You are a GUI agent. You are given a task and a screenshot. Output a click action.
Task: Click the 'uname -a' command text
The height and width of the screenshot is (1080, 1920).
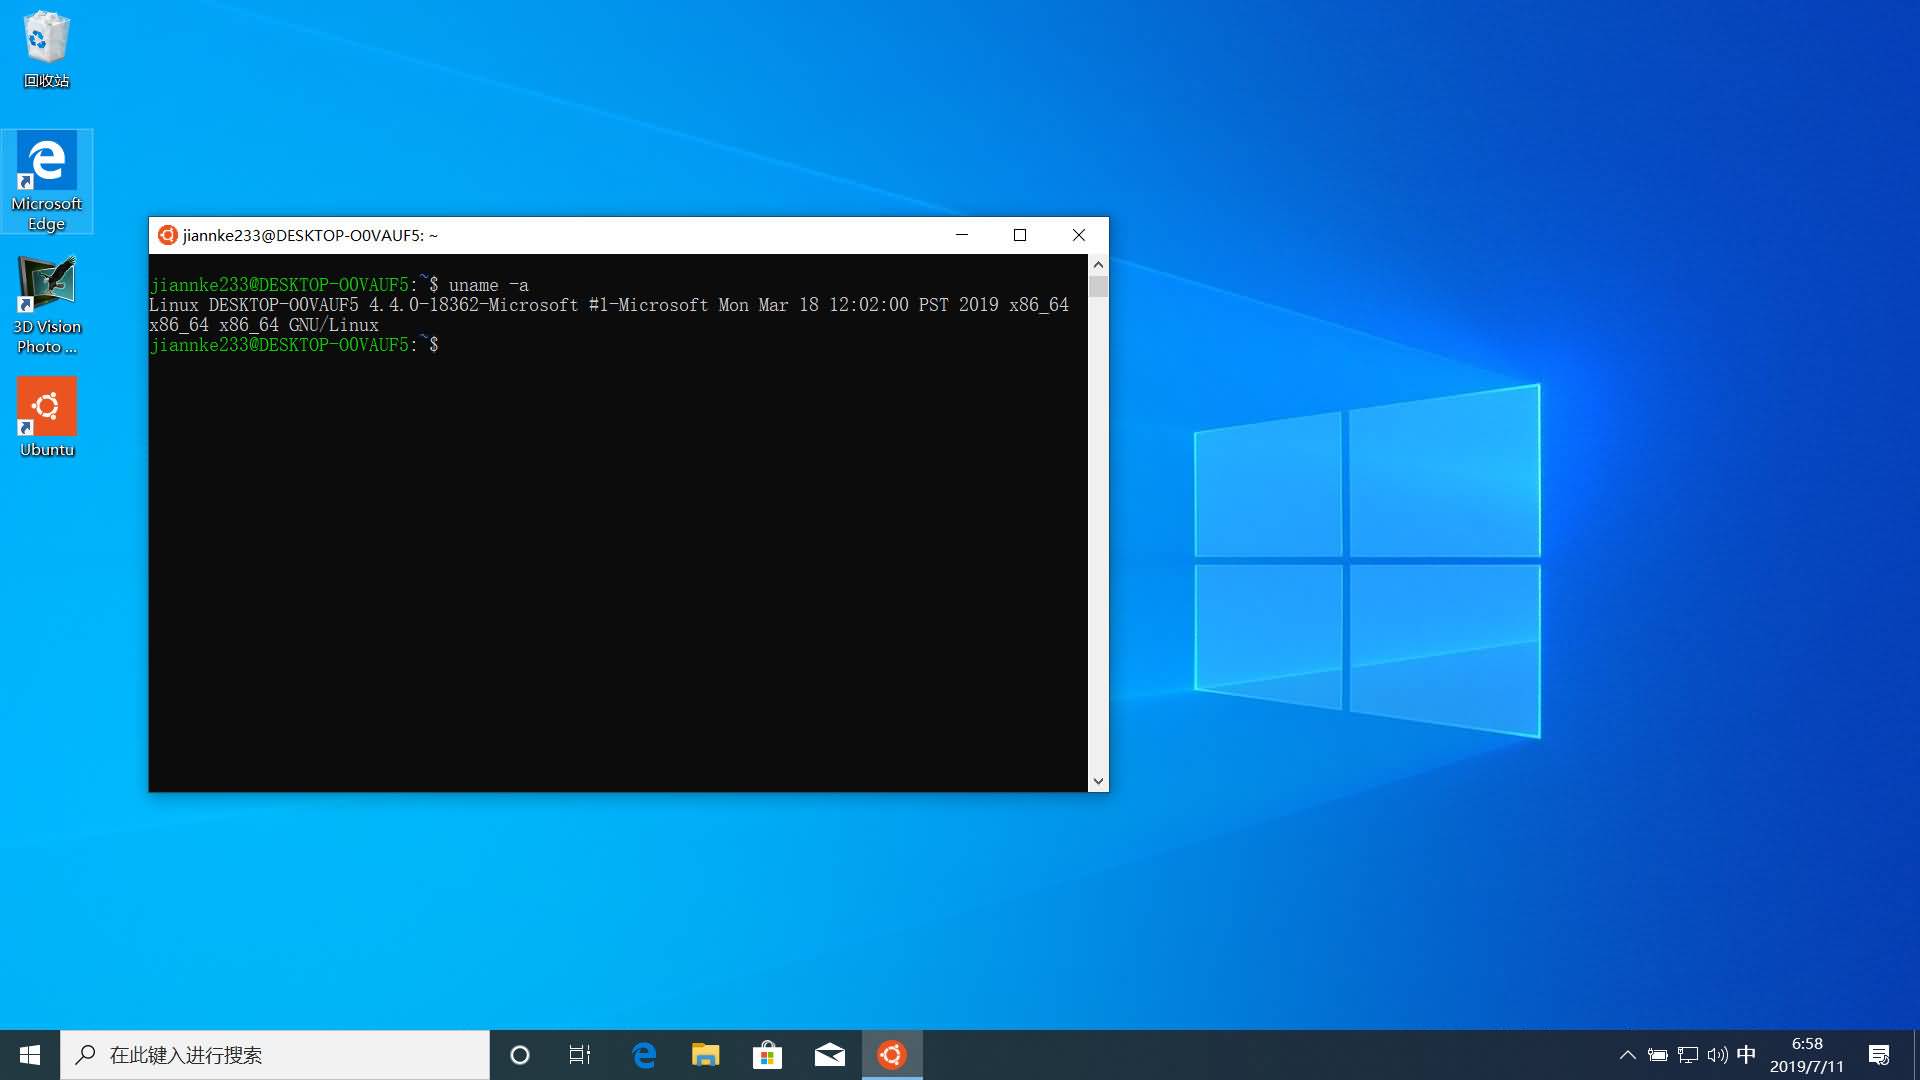pos(488,285)
